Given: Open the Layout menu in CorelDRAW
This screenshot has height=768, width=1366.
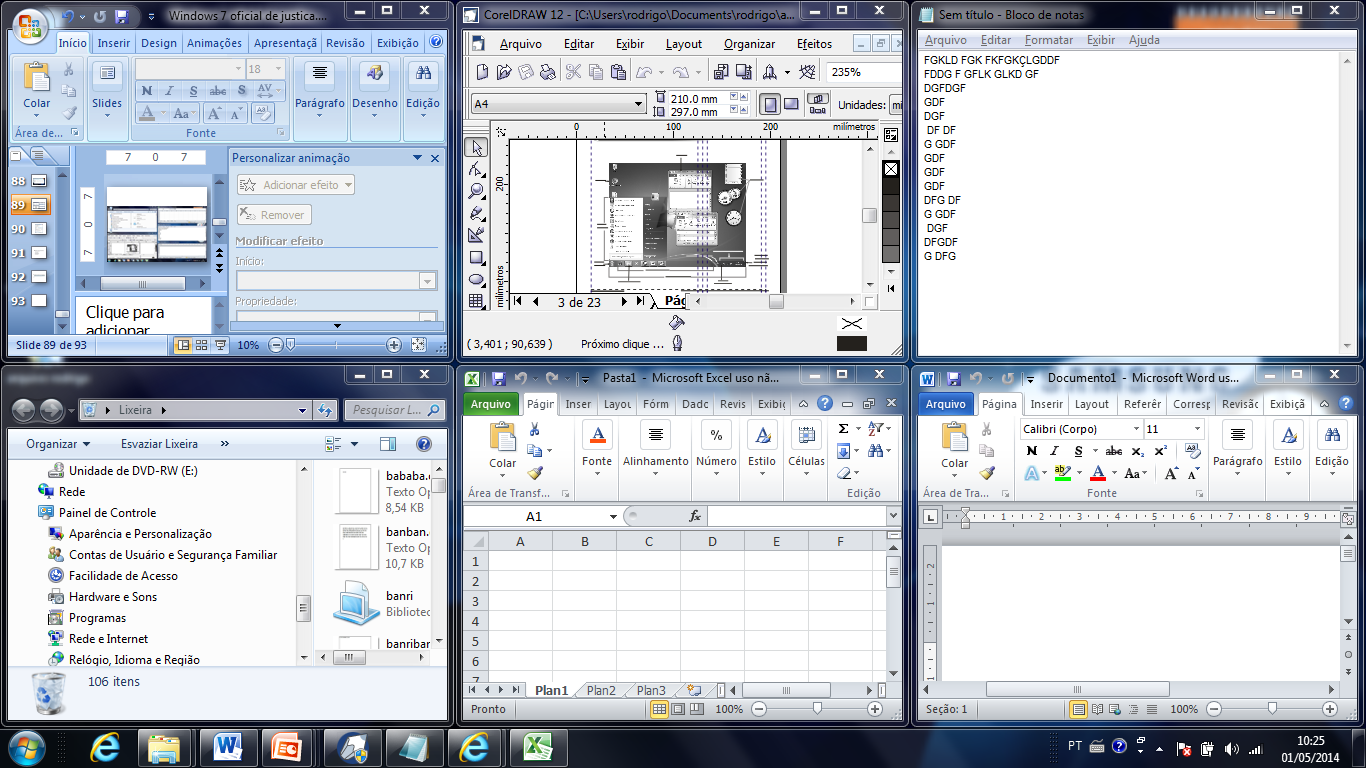Looking at the screenshot, I should [684, 44].
